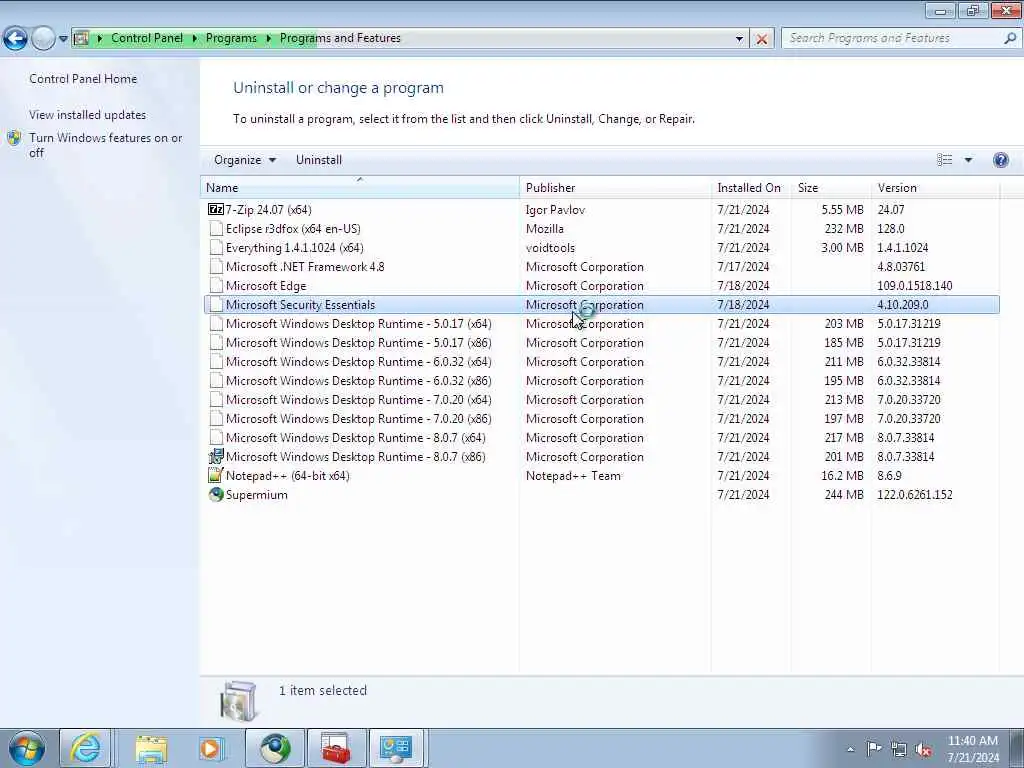Select the Microsoft .NET Framework 4.8 row
This screenshot has height=768, width=1024.
tap(601, 266)
